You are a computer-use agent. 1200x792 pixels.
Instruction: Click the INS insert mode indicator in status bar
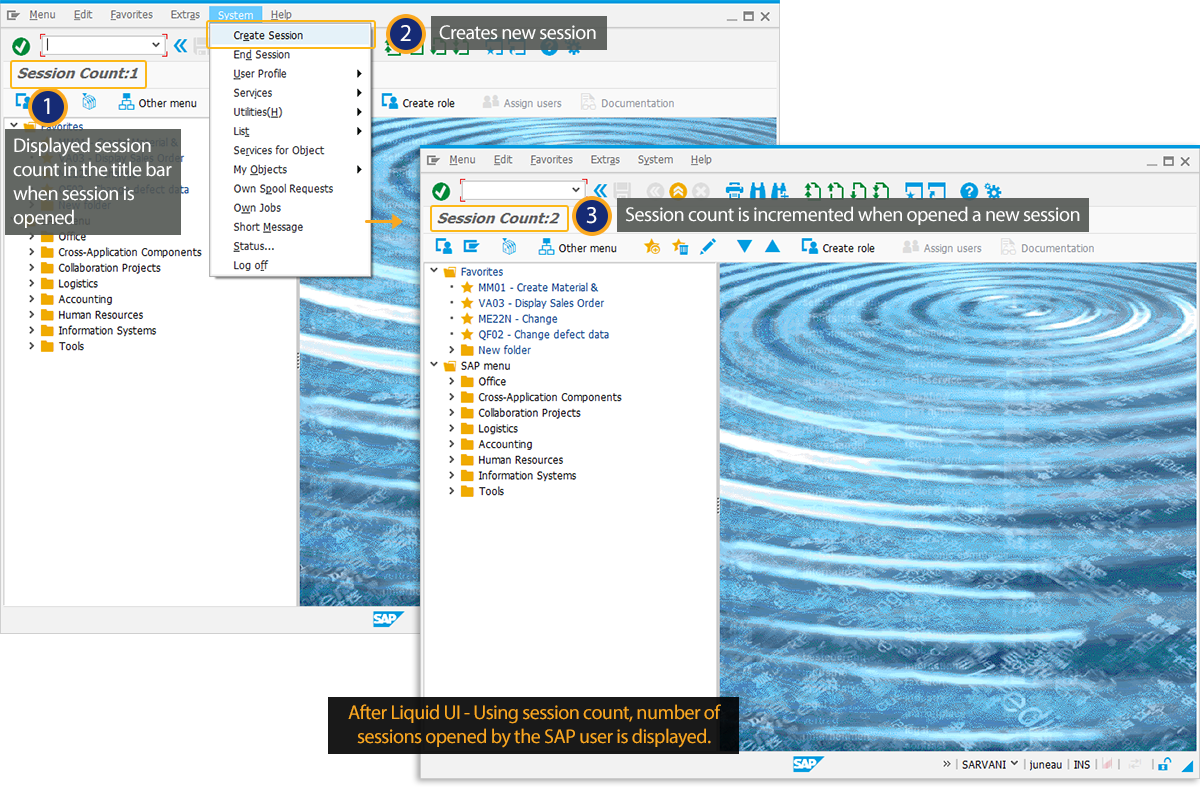[1082, 764]
